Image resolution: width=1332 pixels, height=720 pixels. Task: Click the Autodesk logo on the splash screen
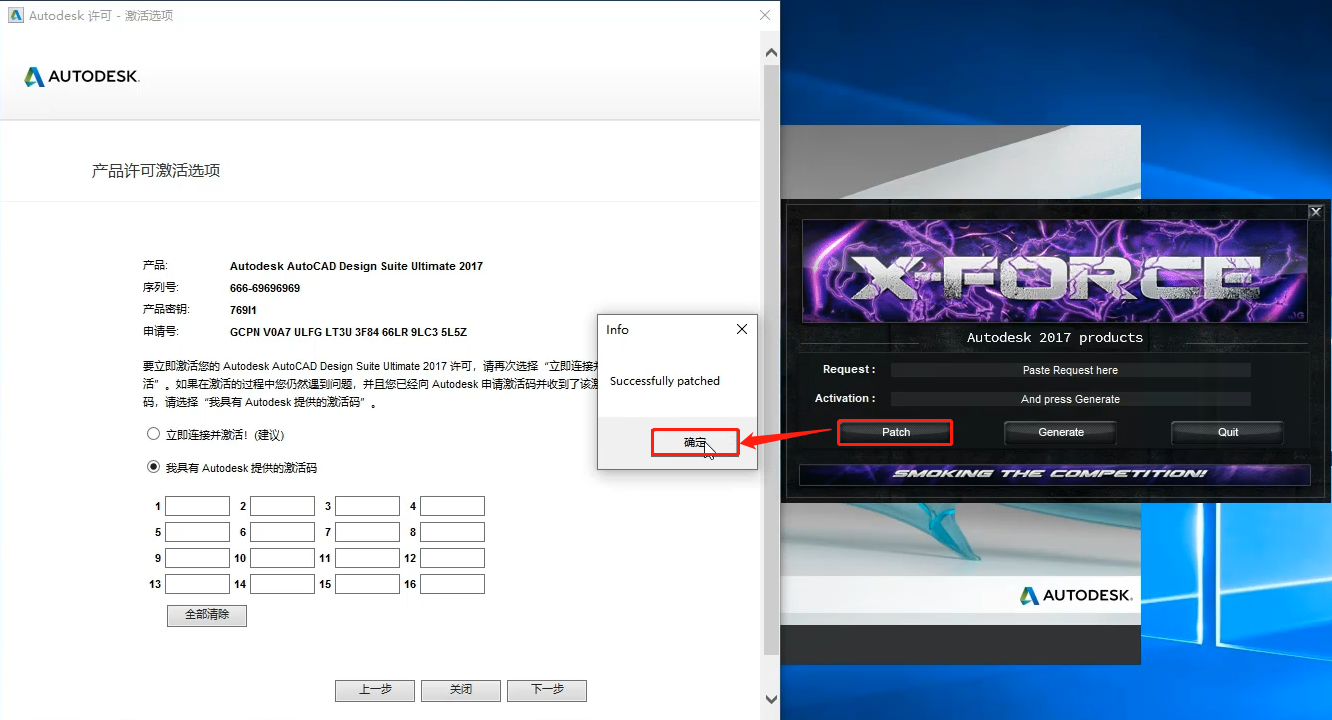[1075, 595]
